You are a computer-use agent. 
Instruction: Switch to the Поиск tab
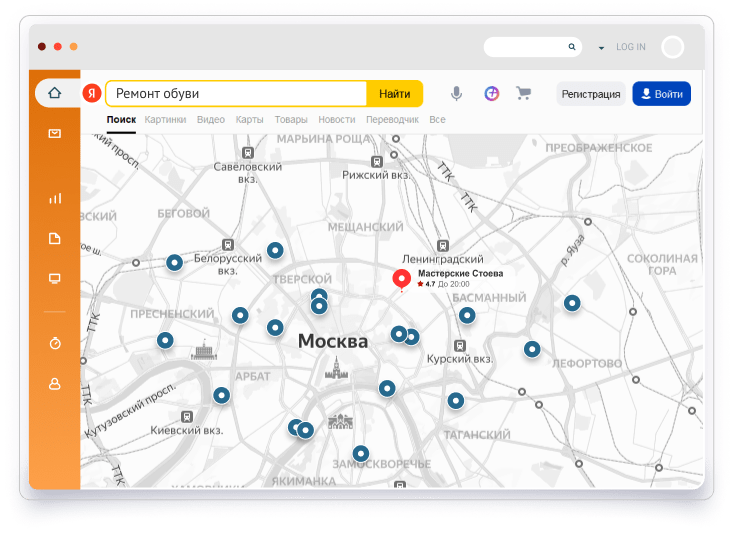[121, 120]
